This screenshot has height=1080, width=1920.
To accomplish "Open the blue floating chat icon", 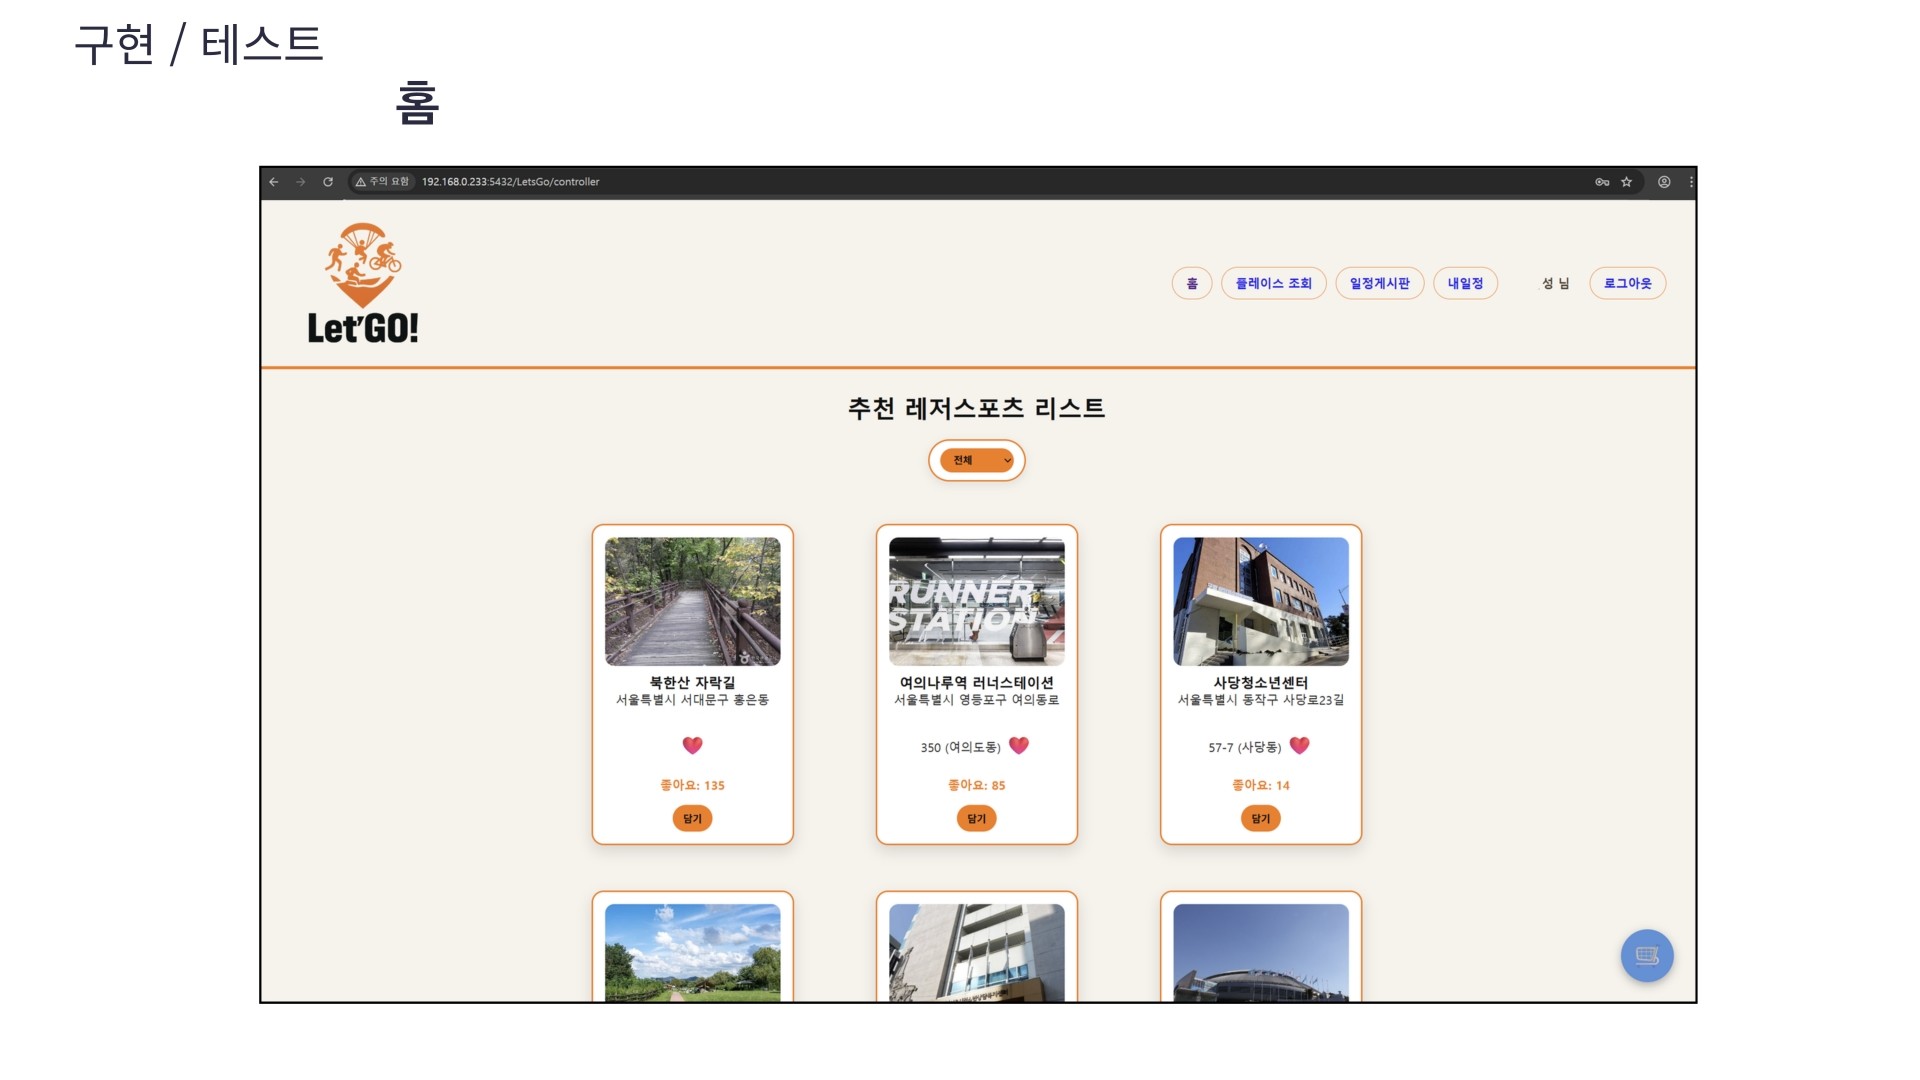I will (x=1647, y=956).
